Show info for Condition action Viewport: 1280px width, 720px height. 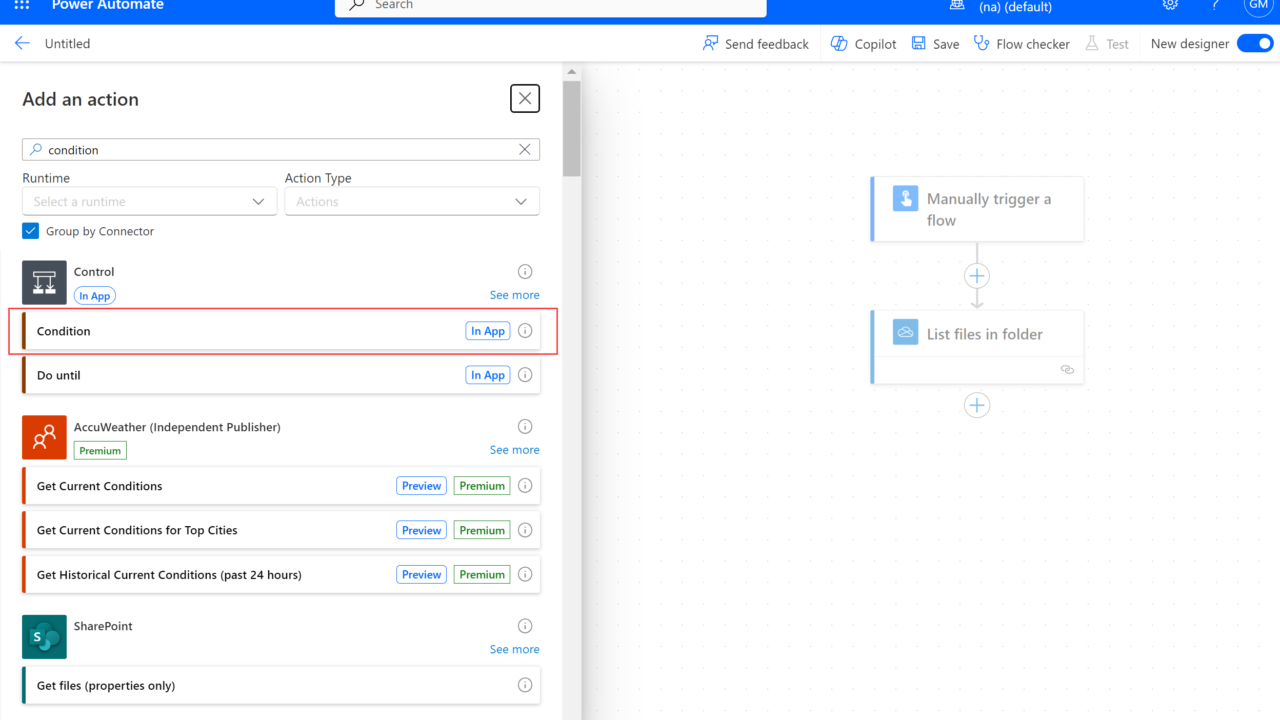coord(525,331)
